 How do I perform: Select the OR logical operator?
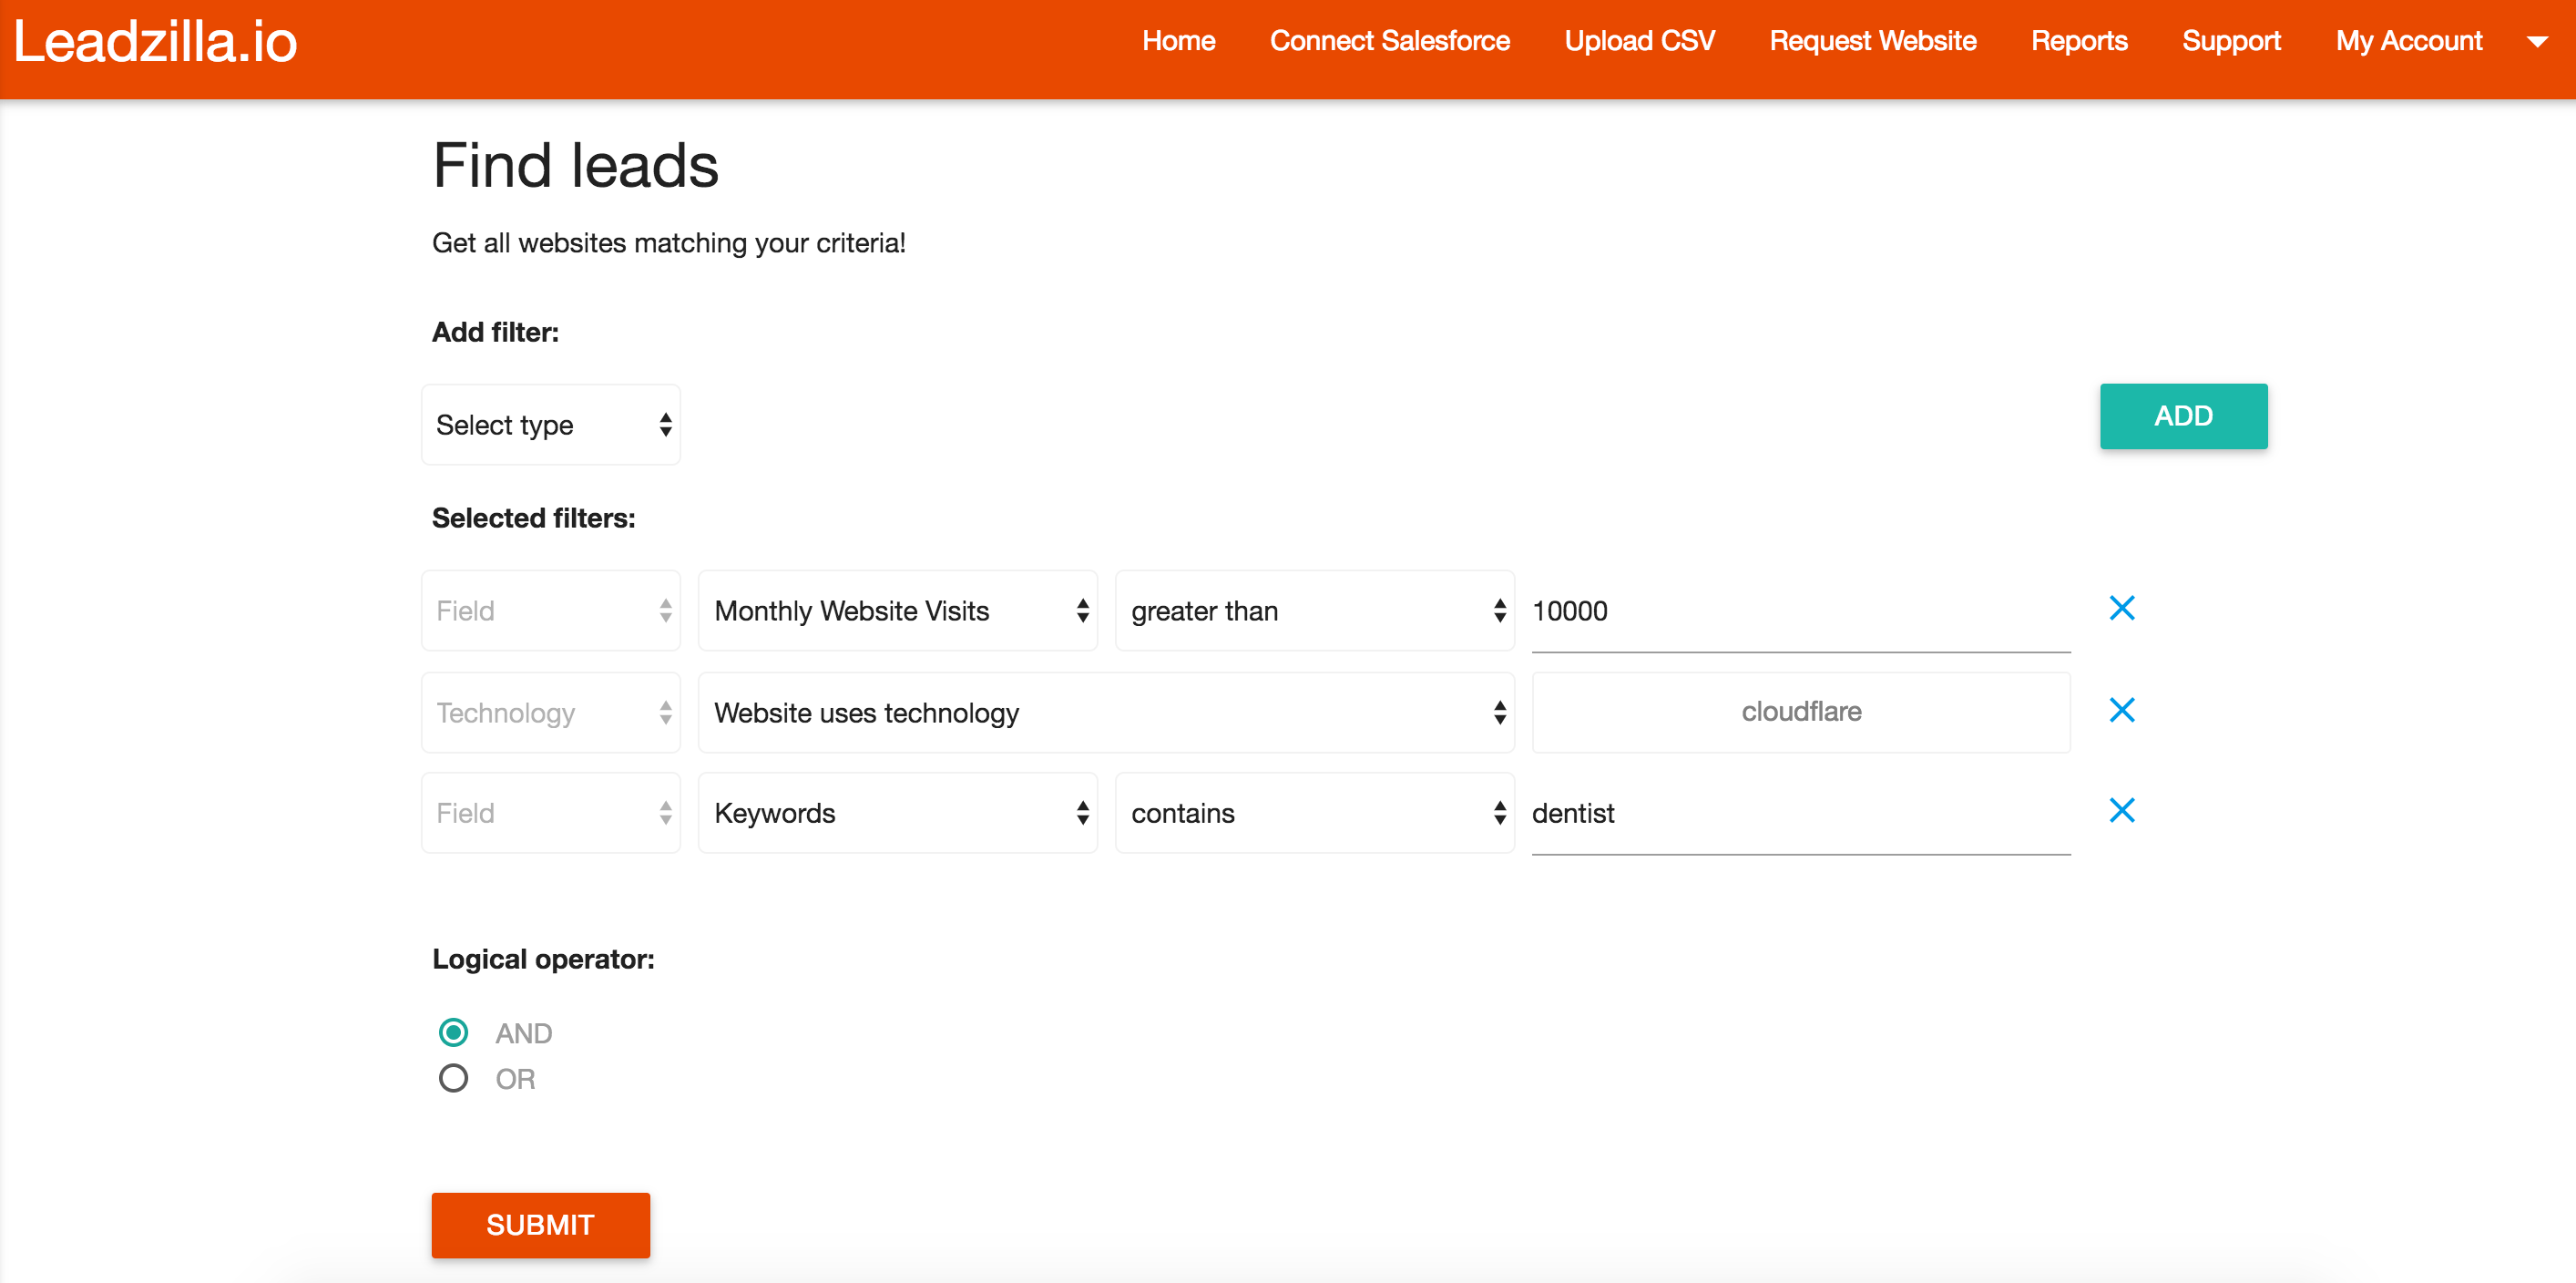click(x=455, y=1078)
